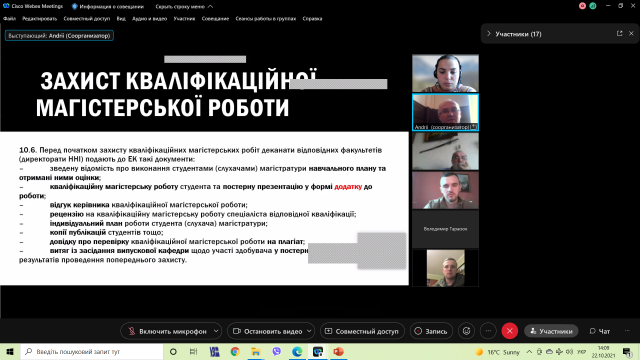This screenshot has width=640, height=360.
Task: Click the Совместный доступ button in toolbar
Action: point(362,331)
